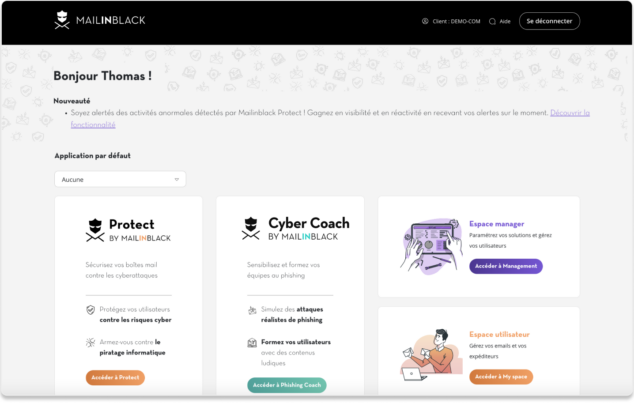
Task: Click the shield checkmark icon in Protect card
Action: 91,310
